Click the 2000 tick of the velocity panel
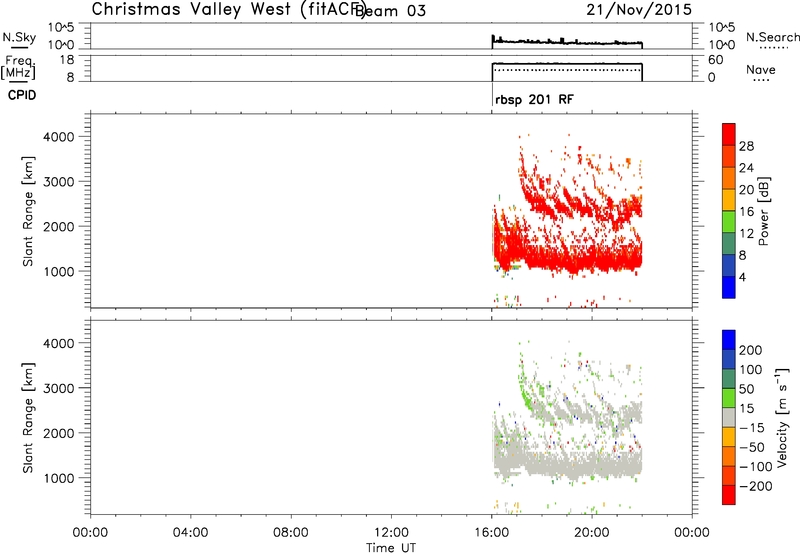The image size is (800, 554). pyautogui.click(x=59, y=433)
